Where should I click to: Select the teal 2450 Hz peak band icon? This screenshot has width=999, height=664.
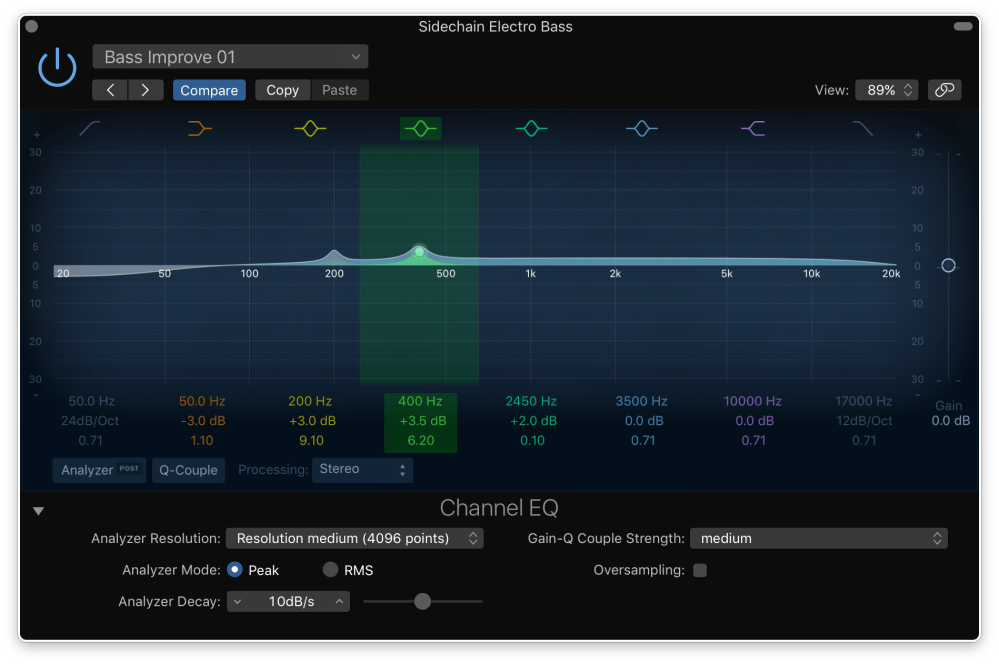531,128
